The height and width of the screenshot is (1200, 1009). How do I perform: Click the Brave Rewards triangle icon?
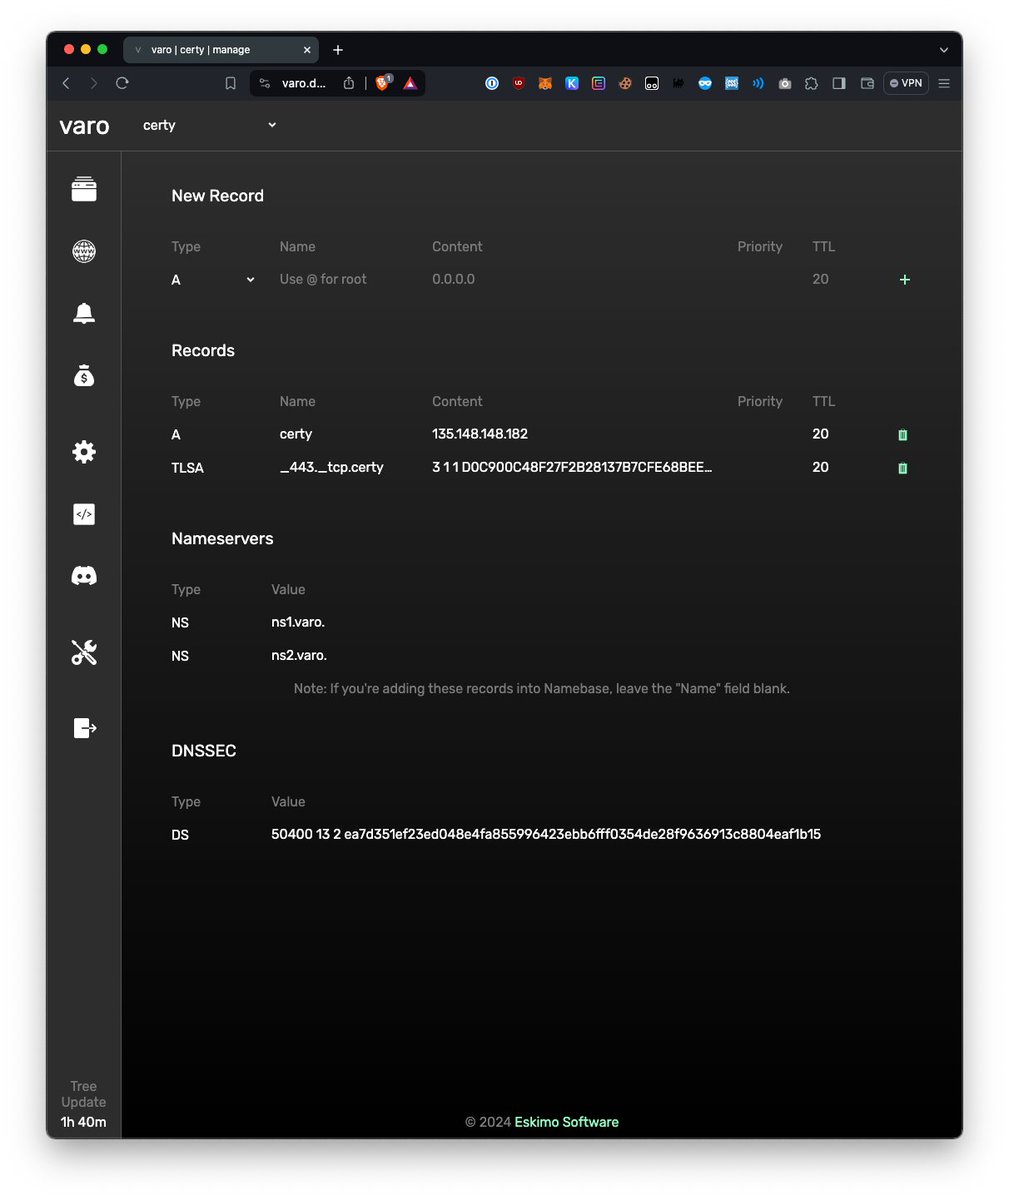tap(410, 84)
